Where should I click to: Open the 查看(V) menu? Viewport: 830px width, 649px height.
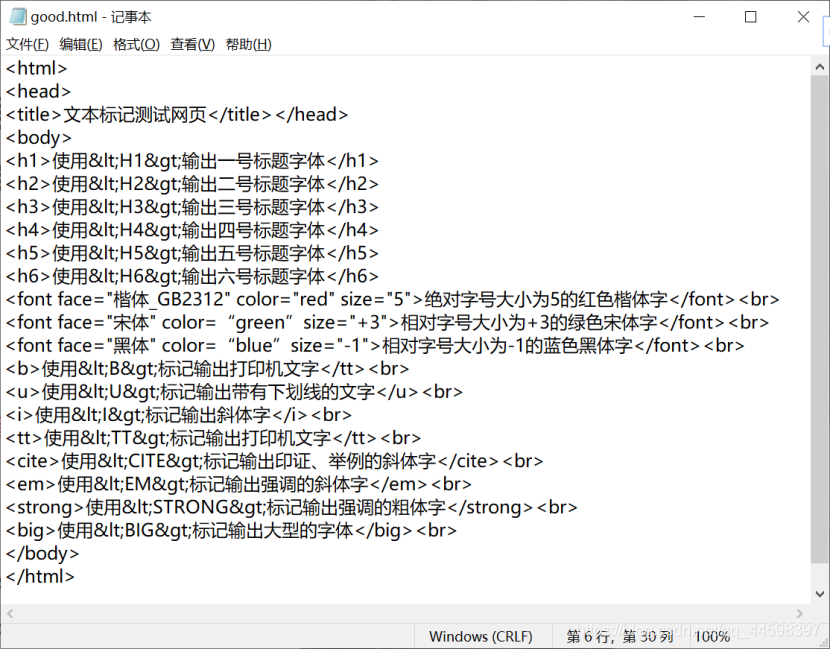pyautogui.click(x=193, y=44)
